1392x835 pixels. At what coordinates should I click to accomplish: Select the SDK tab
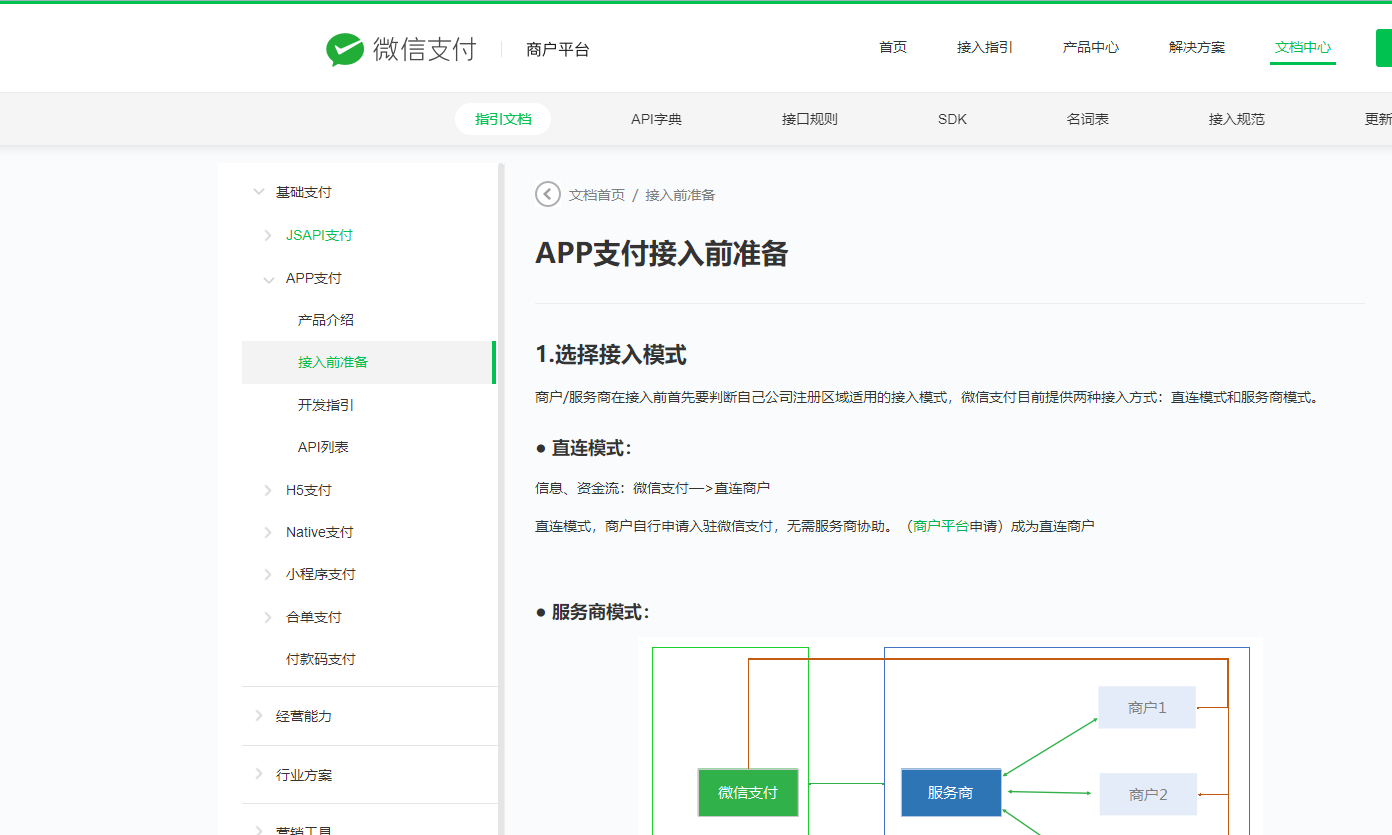(952, 119)
